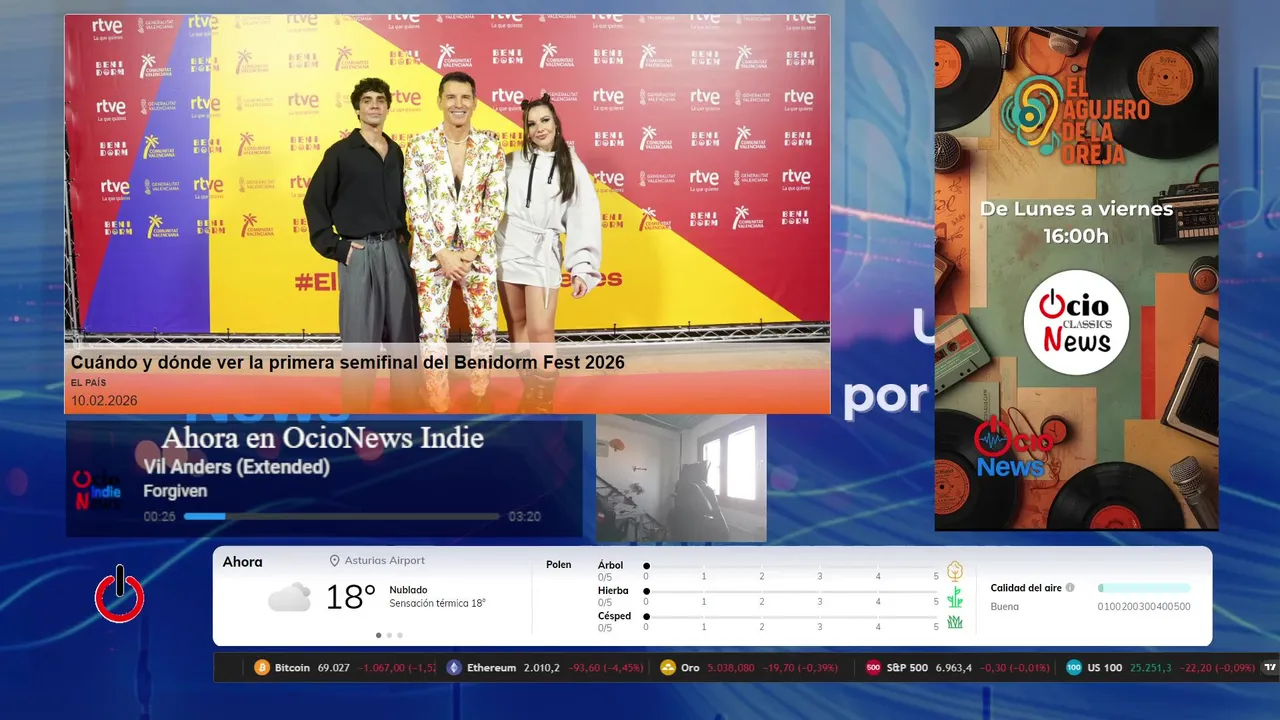Click the OcioNews Indie station logo
This screenshot has width=1280, height=720.
coord(97,490)
